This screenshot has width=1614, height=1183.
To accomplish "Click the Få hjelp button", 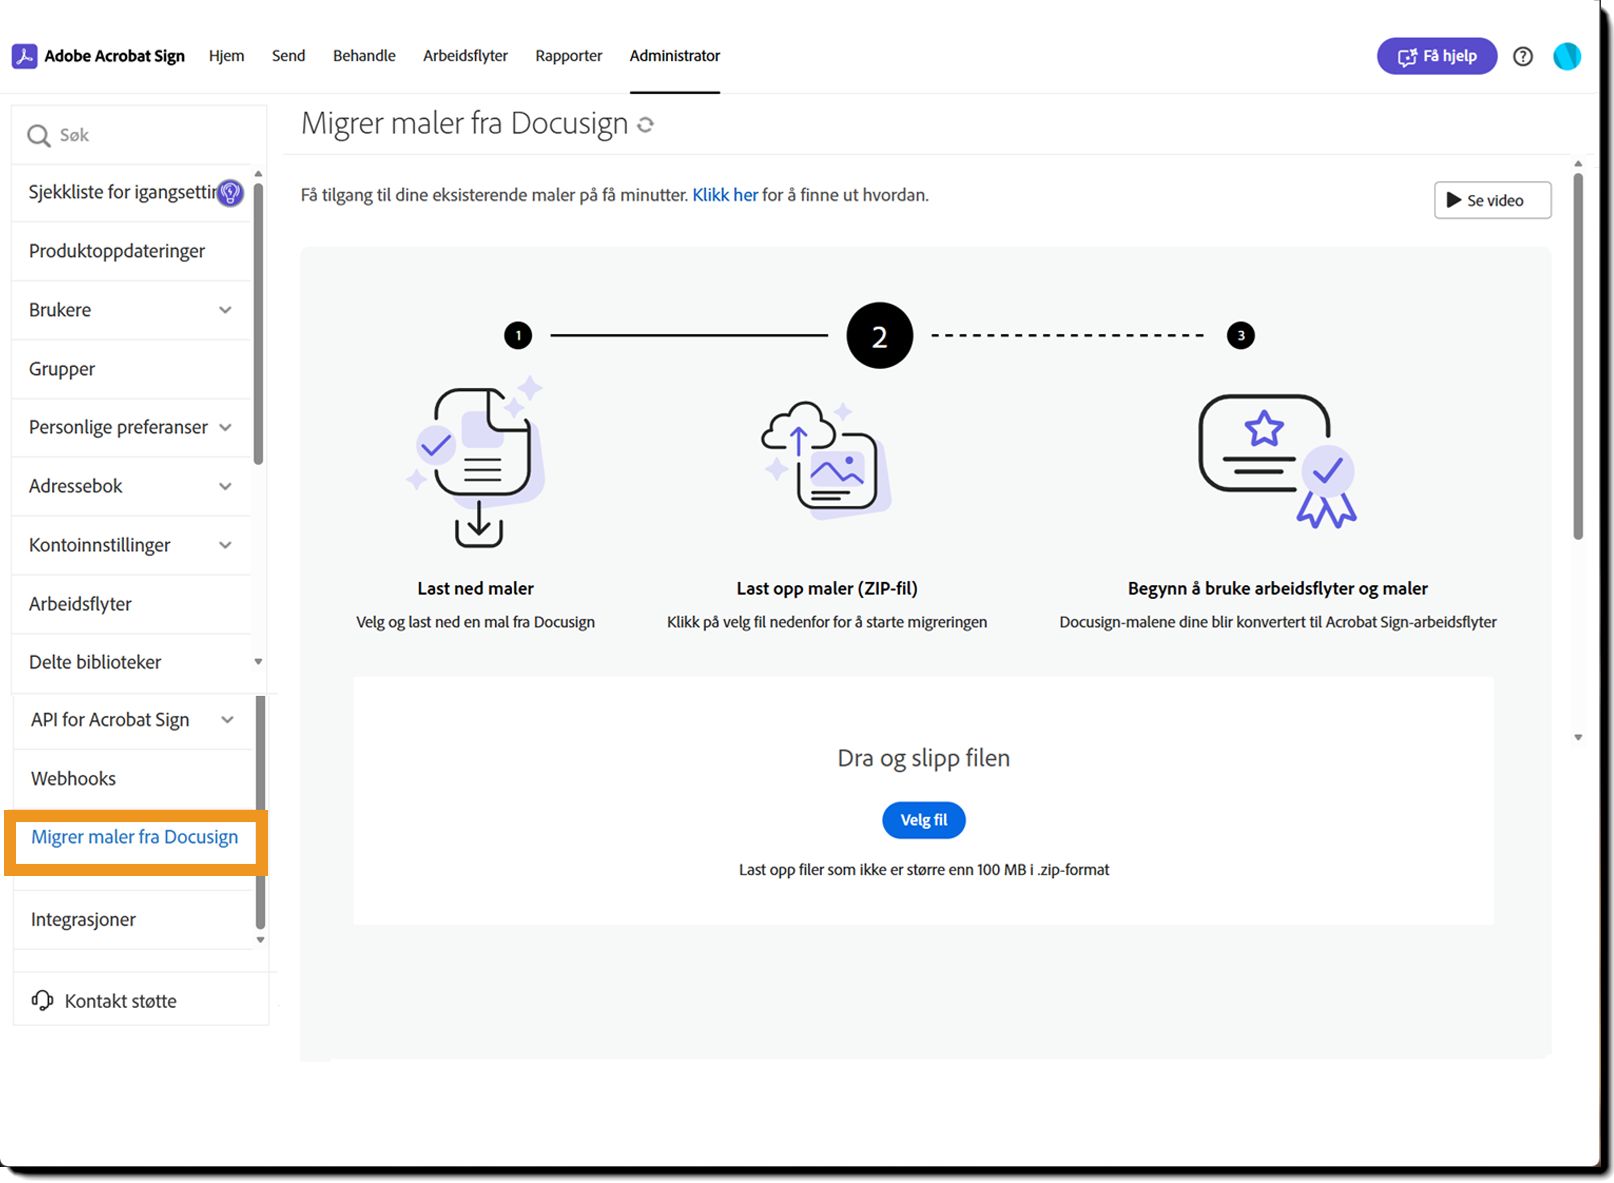I will [x=1437, y=56].
